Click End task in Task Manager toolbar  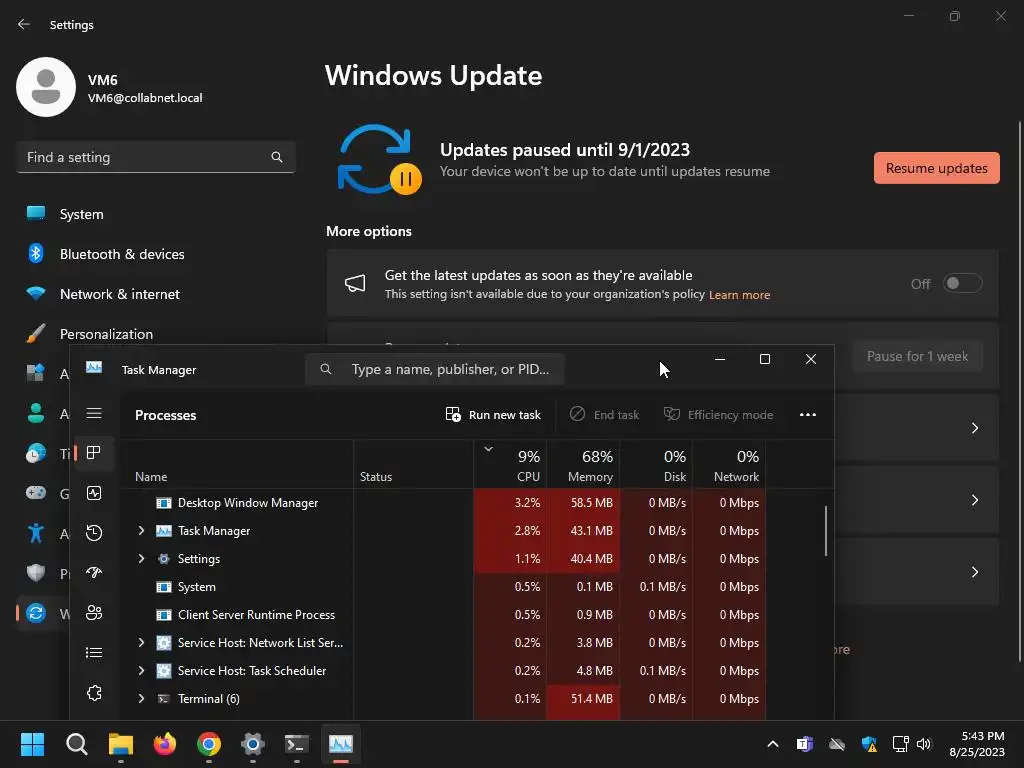point(604,415)
